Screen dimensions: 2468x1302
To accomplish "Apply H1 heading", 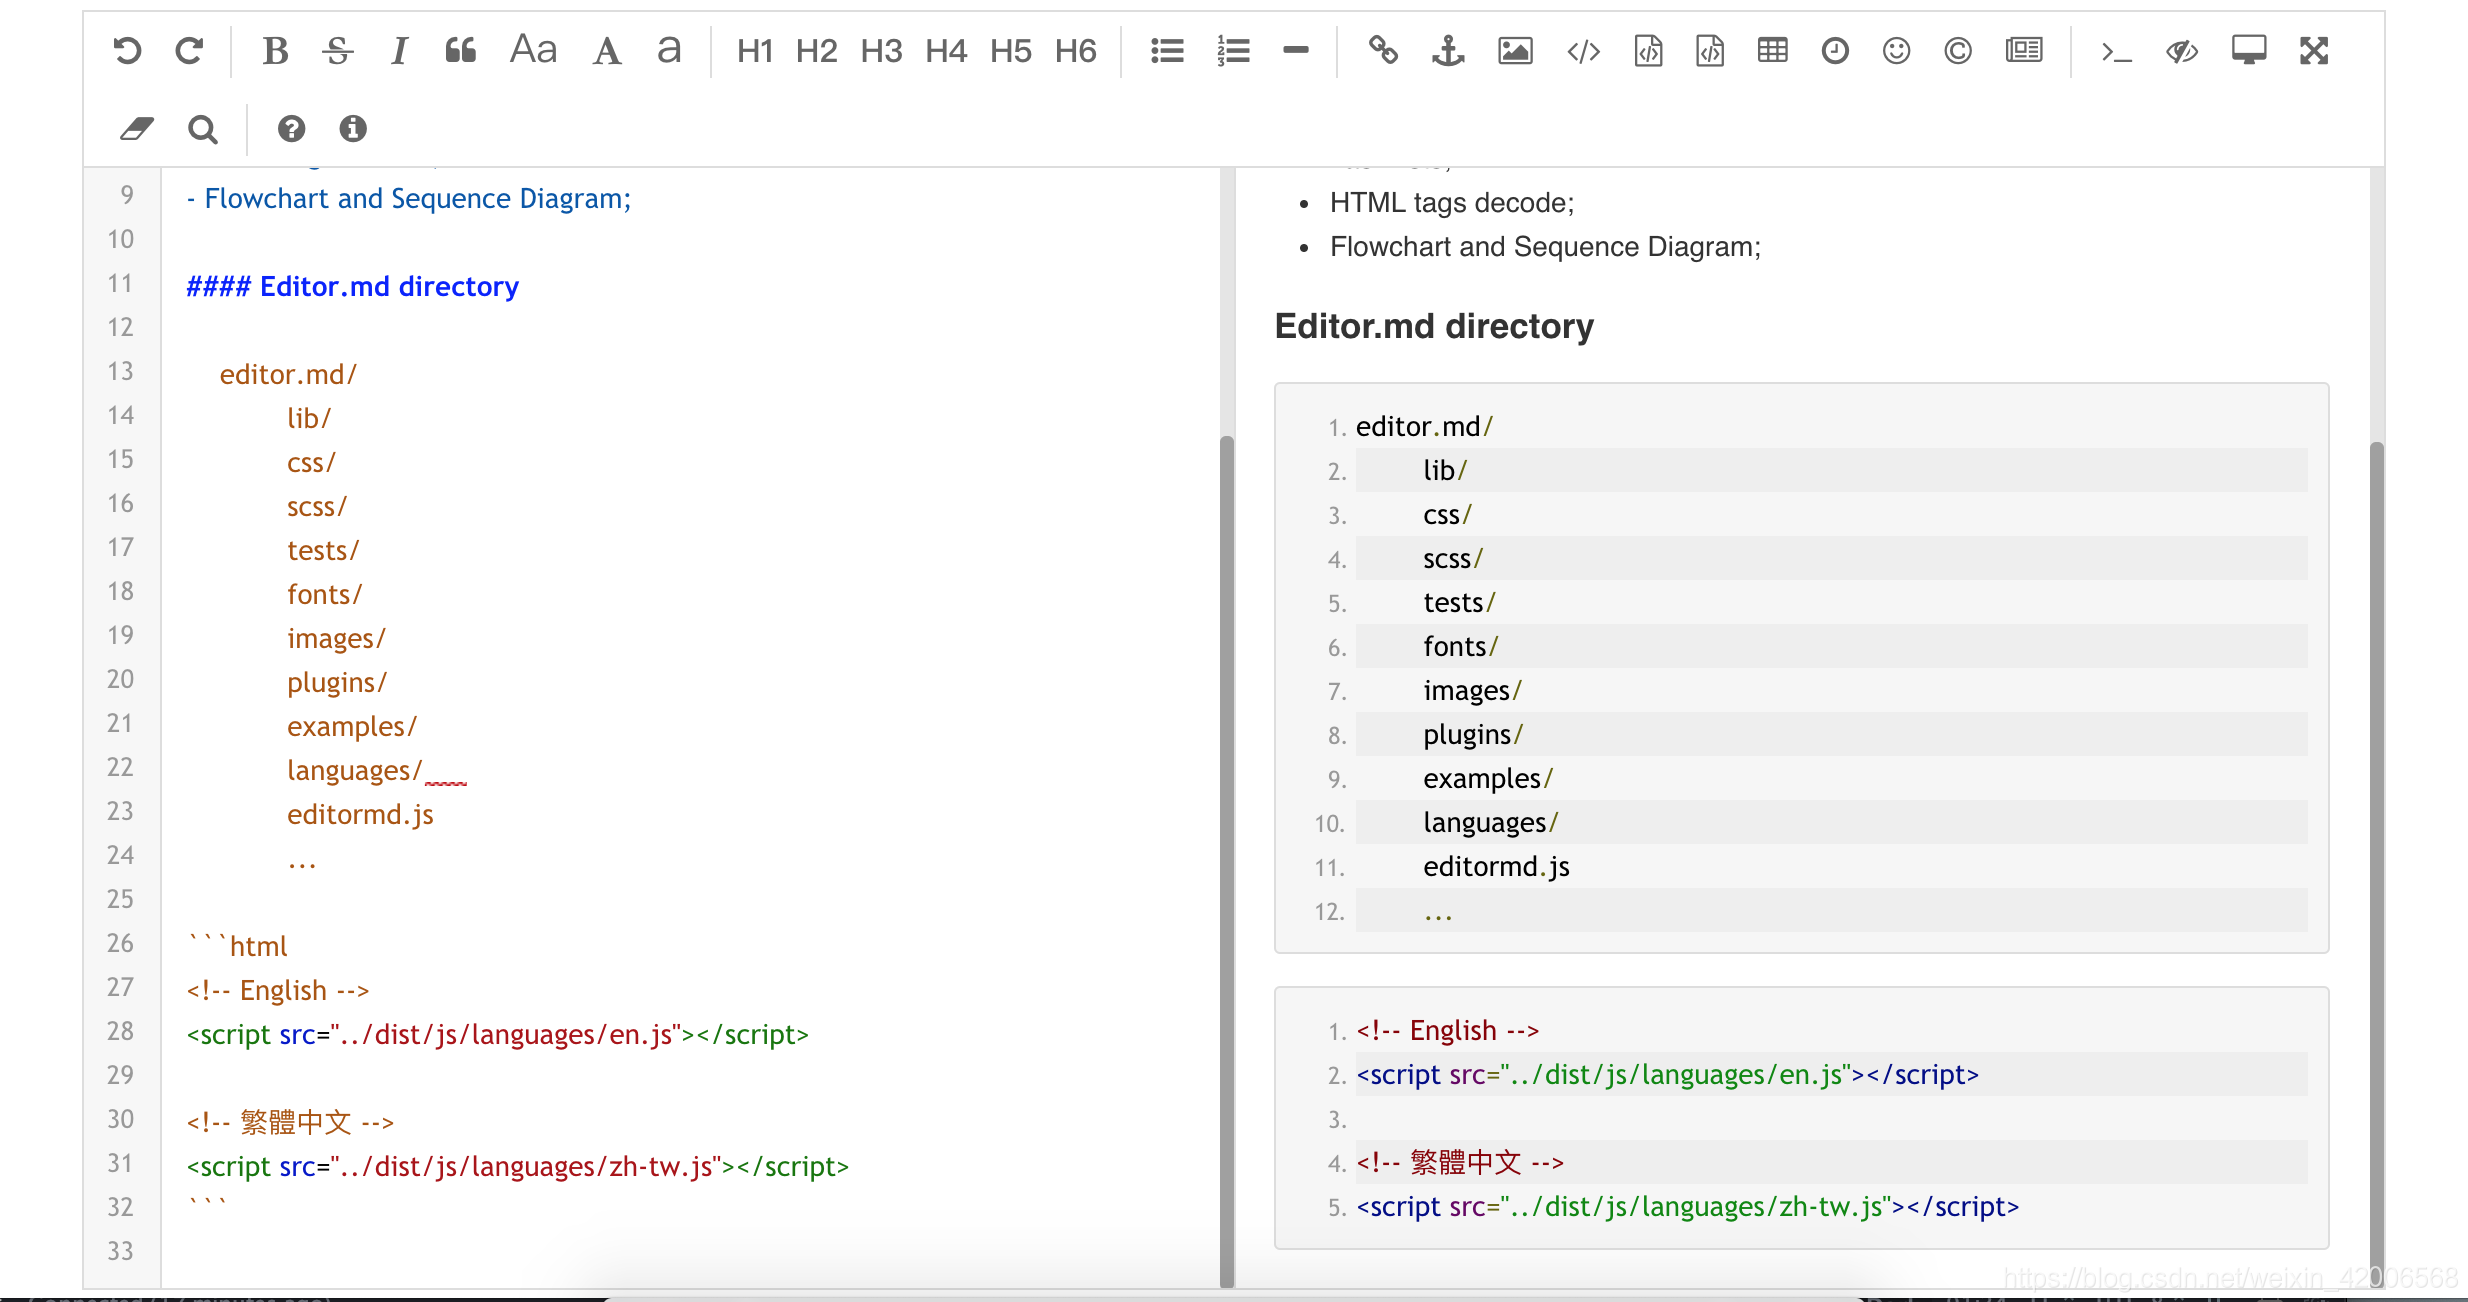I will (x=755, y=51).
